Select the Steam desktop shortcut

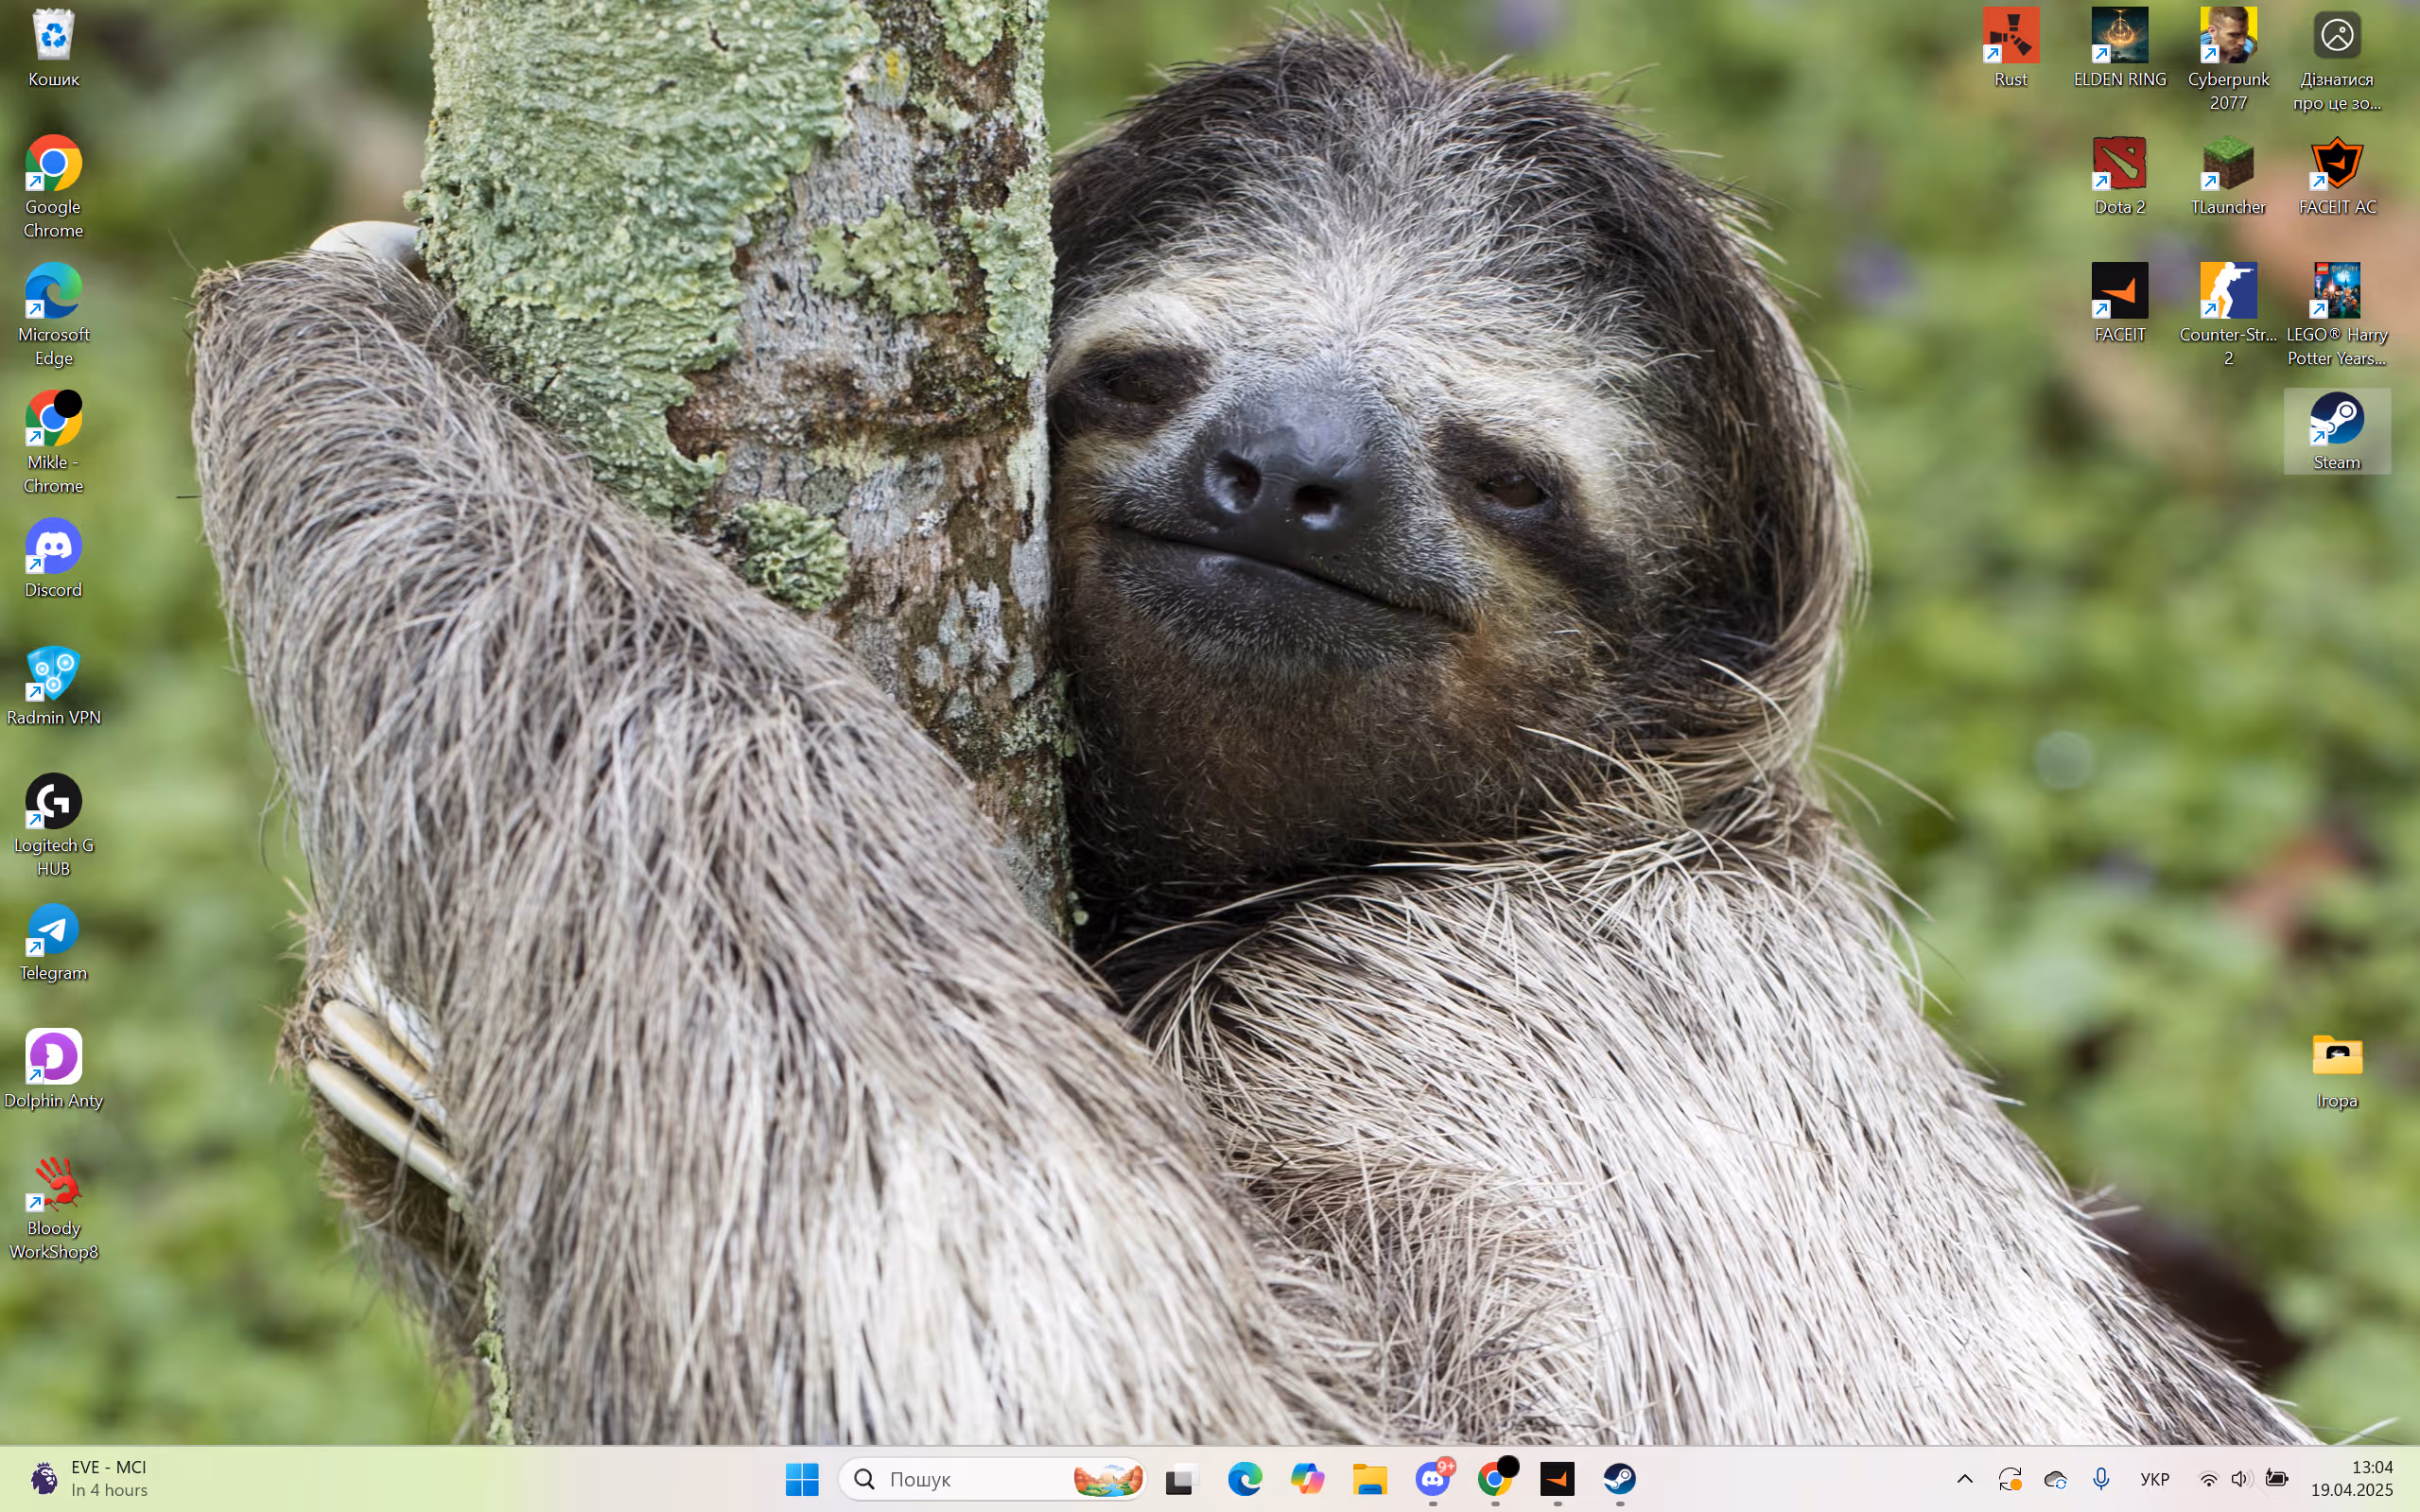click(2336, 432)
